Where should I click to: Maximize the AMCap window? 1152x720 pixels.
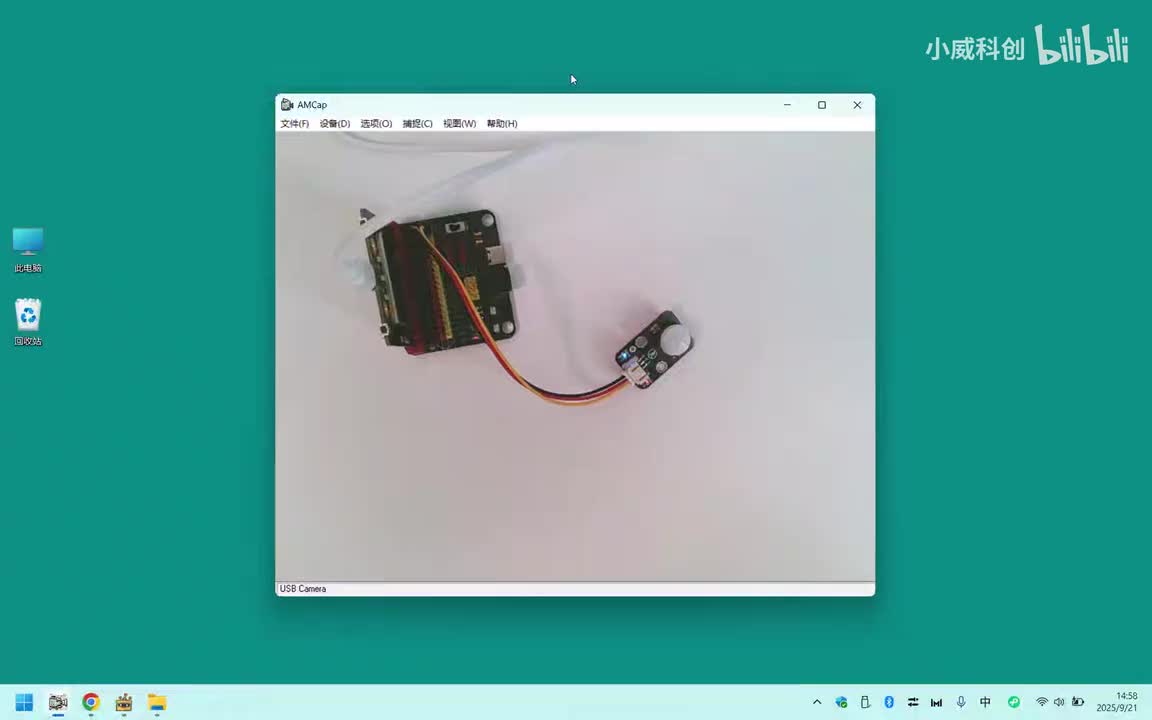click(x=822, y=105)
